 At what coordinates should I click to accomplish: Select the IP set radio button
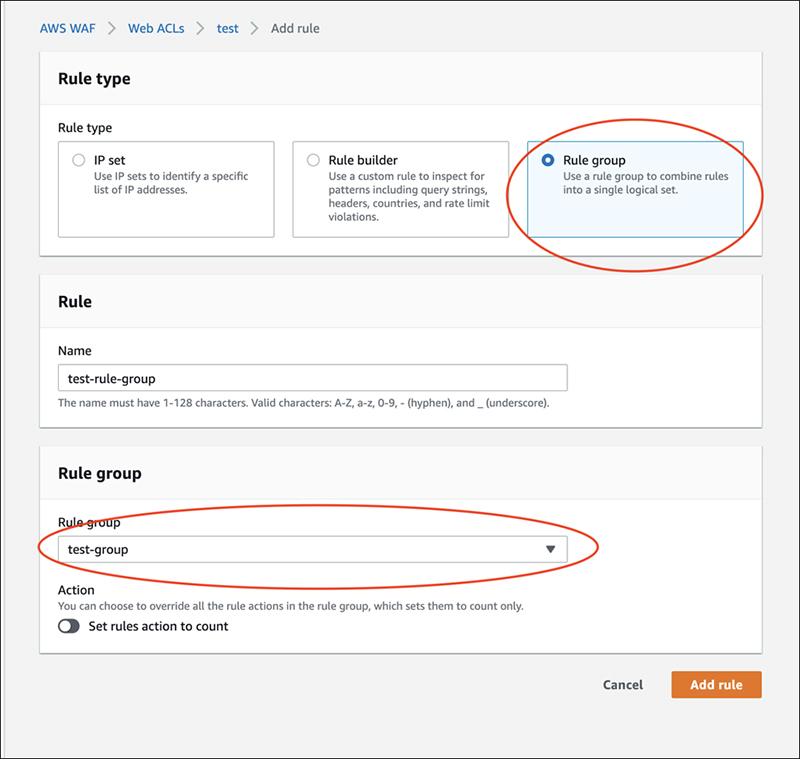click(x=79, y=160)
